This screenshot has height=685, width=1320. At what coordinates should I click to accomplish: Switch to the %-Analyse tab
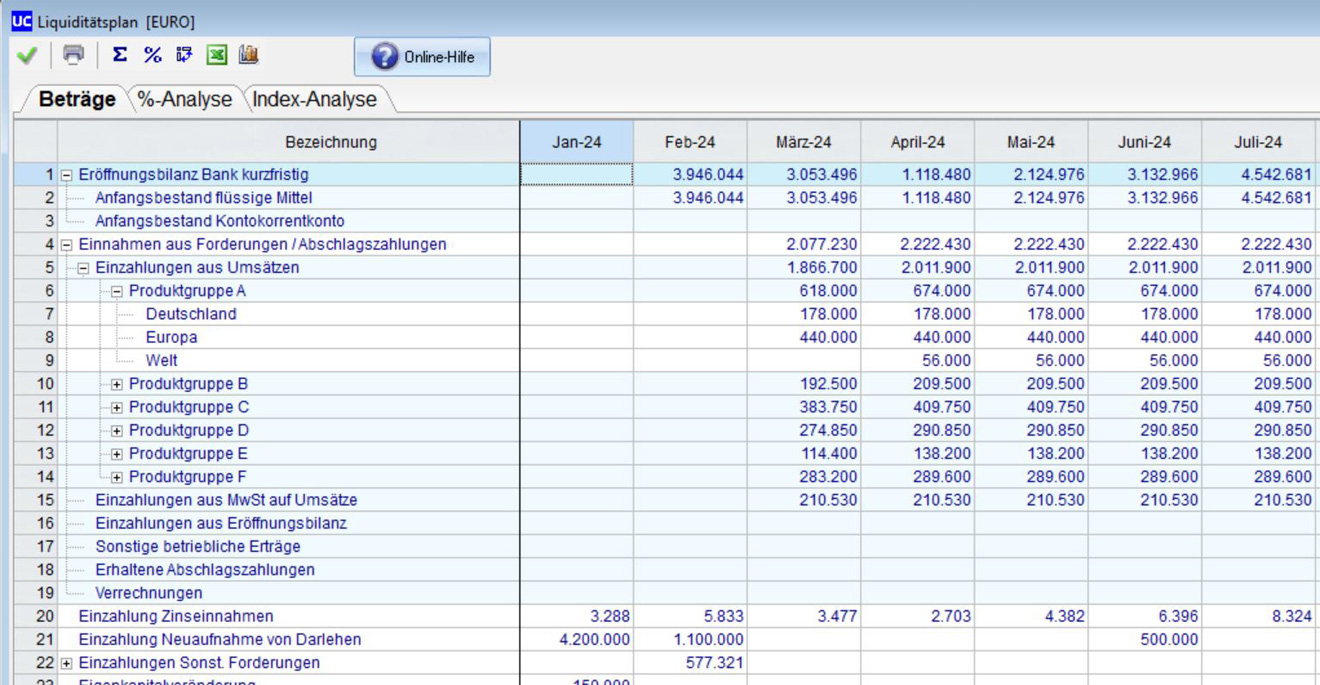pyautogui.click(x=185, y=100)
